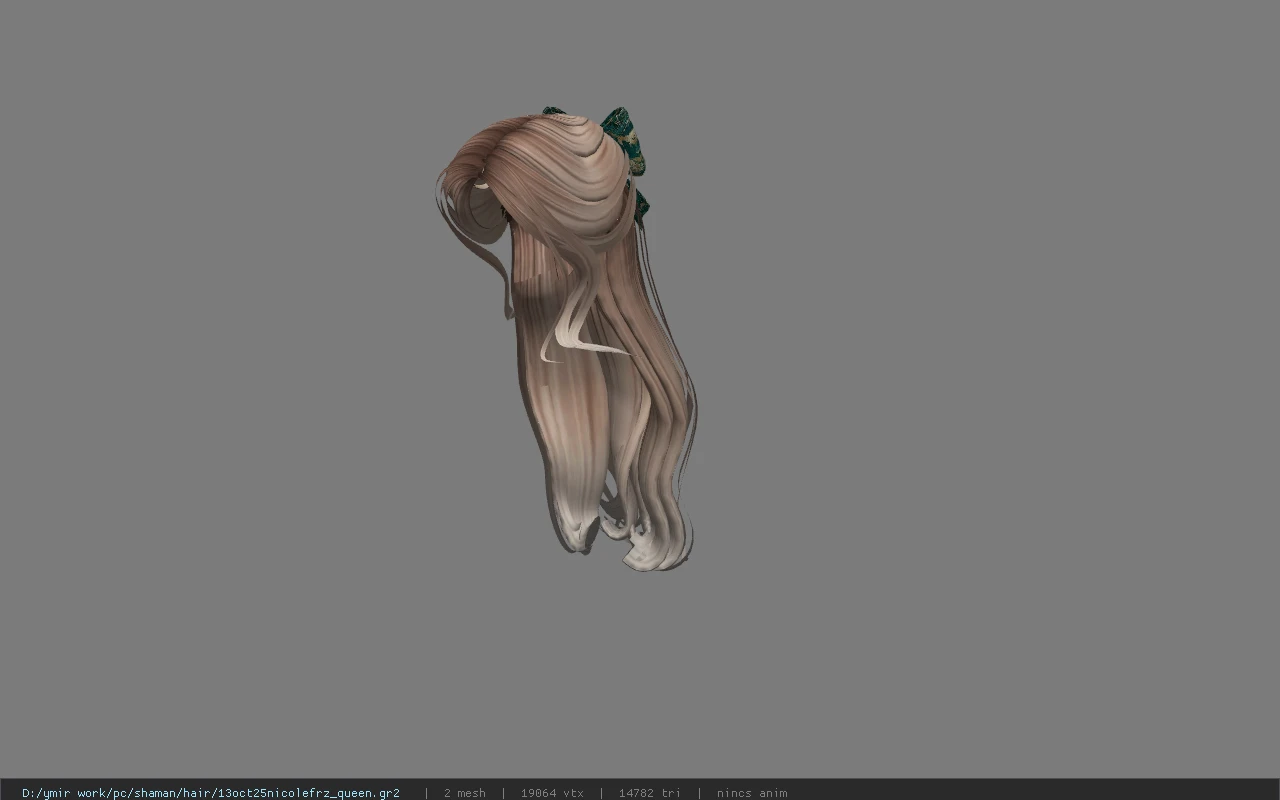Click the "14782 tri" triangle count
Viewport: 1280px width, 800px height.
point(649,793)
